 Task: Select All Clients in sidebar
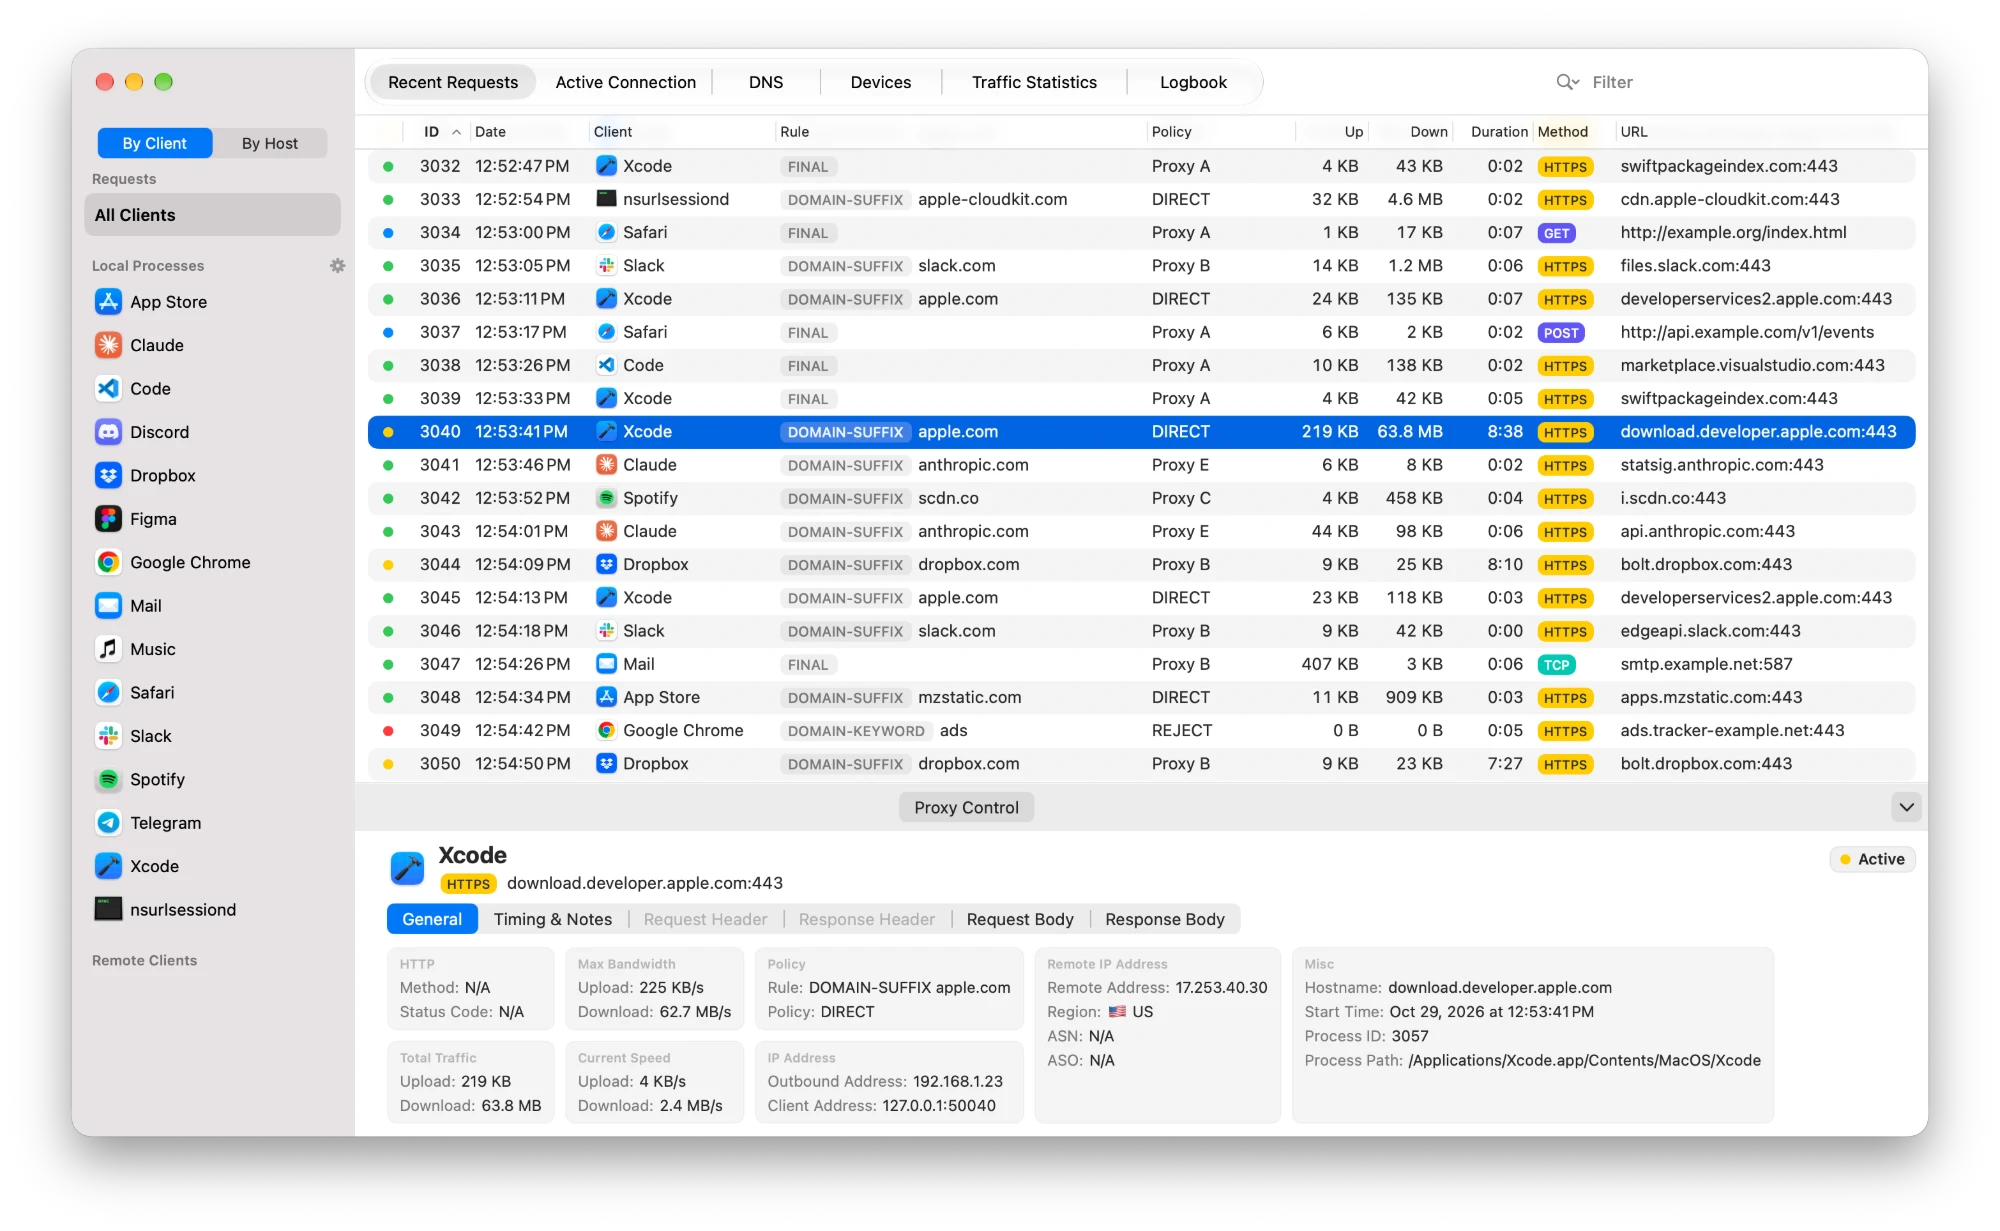point(212,215)
